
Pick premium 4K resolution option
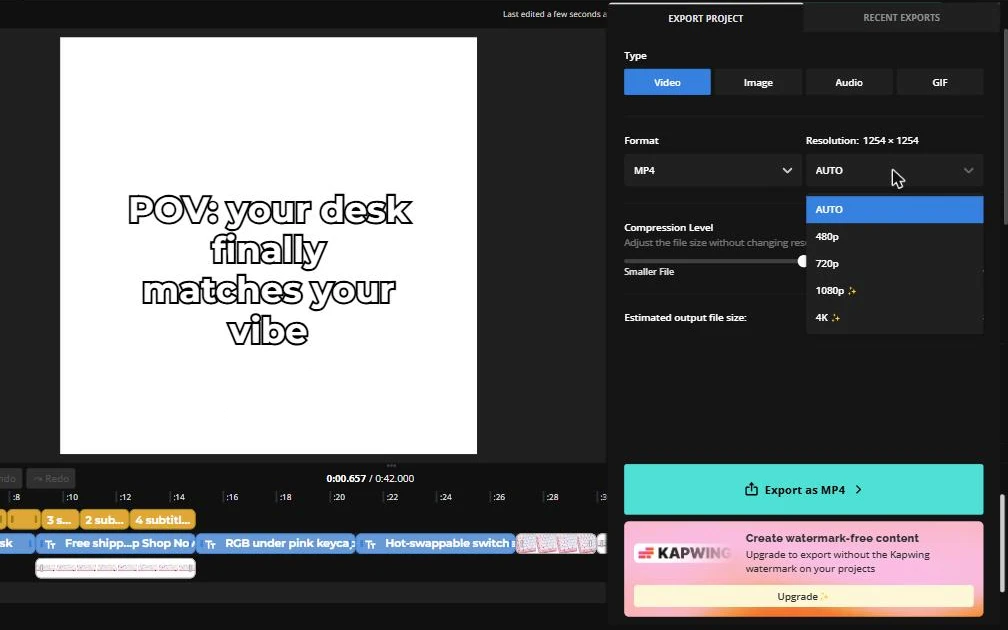coord(894,318)
